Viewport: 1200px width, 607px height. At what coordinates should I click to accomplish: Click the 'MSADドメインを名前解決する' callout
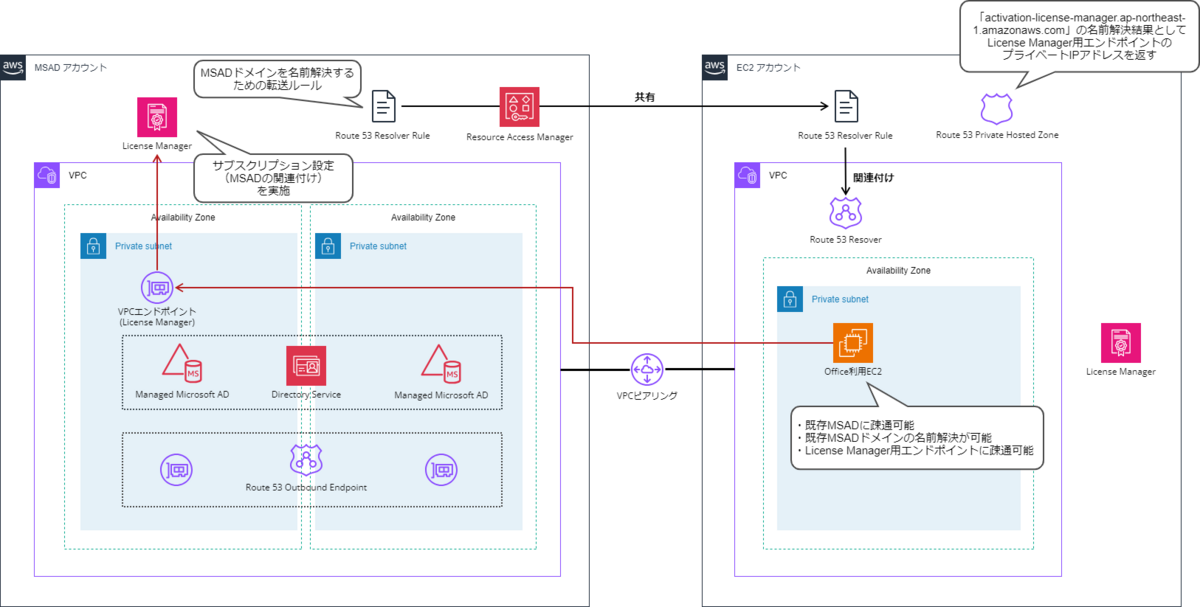pyautogui.click(x=276, y=81)
